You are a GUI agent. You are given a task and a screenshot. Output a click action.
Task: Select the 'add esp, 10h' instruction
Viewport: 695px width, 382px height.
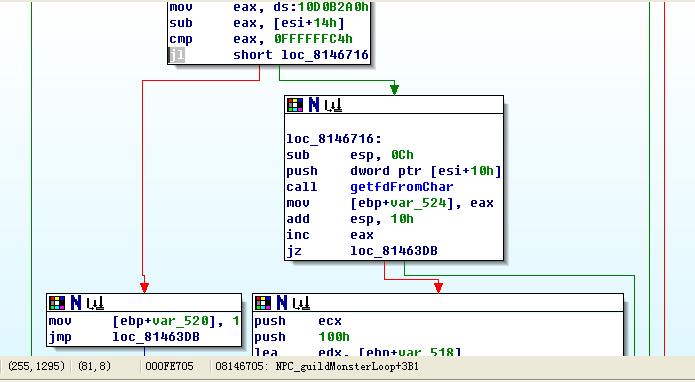tap(350, 219)
